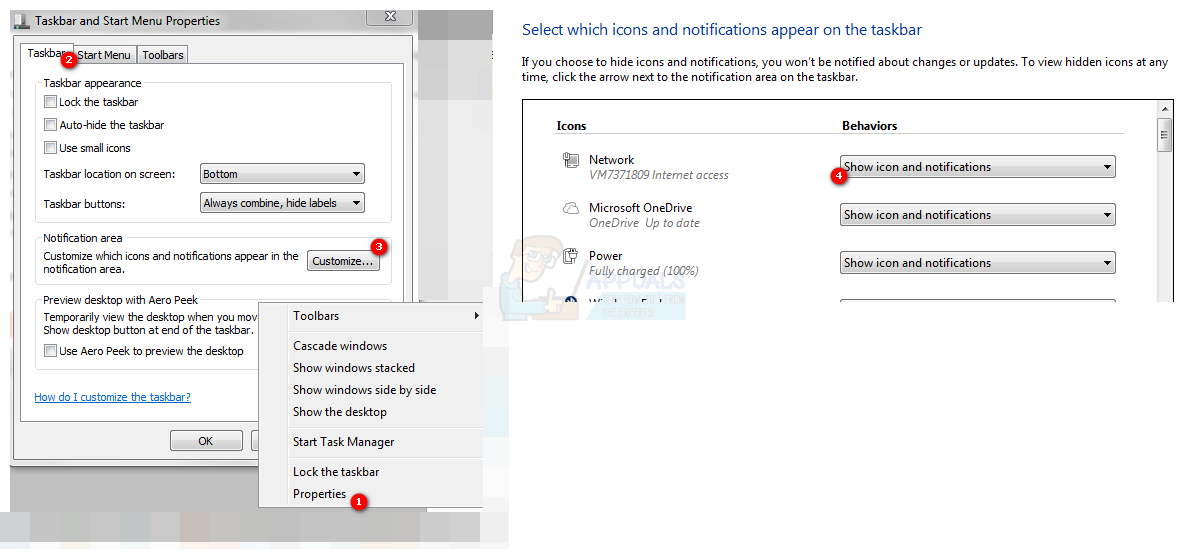Click OneDrive Up to date text
The height and width of the screenshot is (554, 1184).
pyautogui.click(x=644, y=223)
